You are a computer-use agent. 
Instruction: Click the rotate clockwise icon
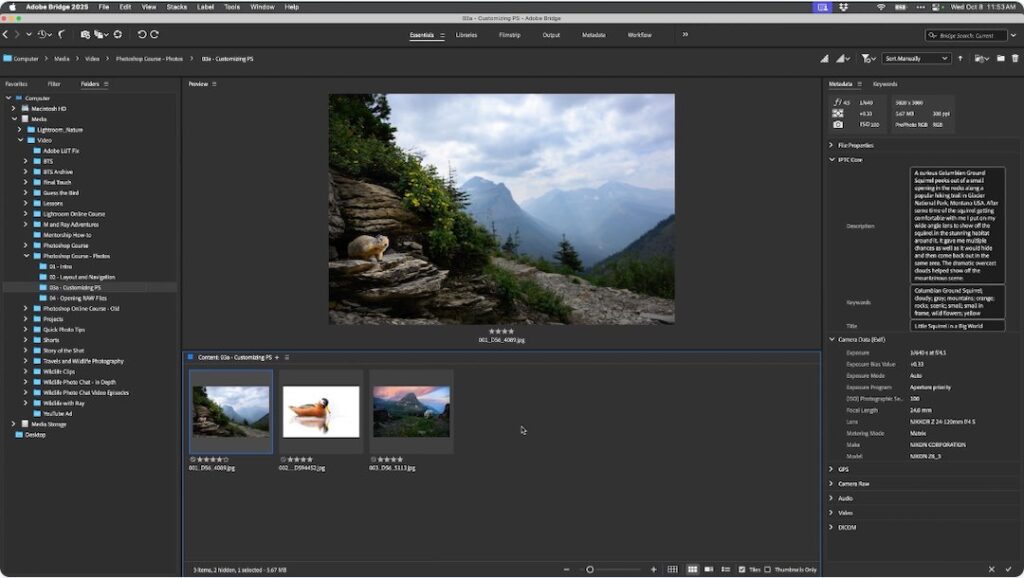[155, 35]
